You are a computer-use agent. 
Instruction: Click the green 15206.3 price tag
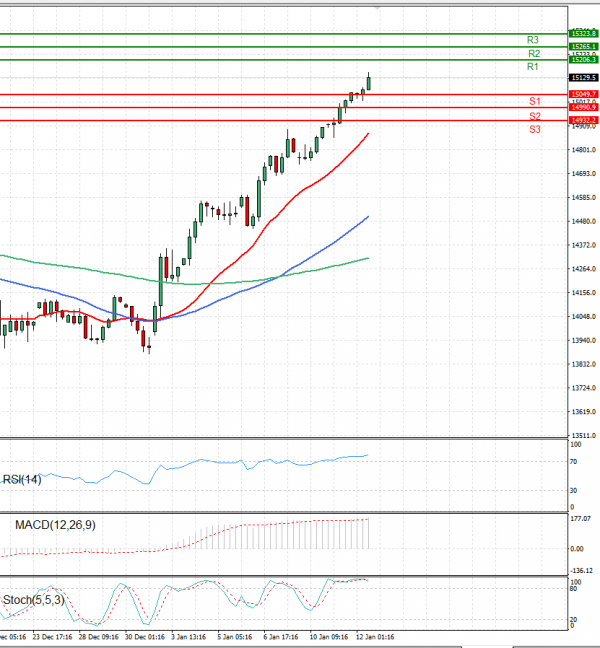click(x=583, y=60)
